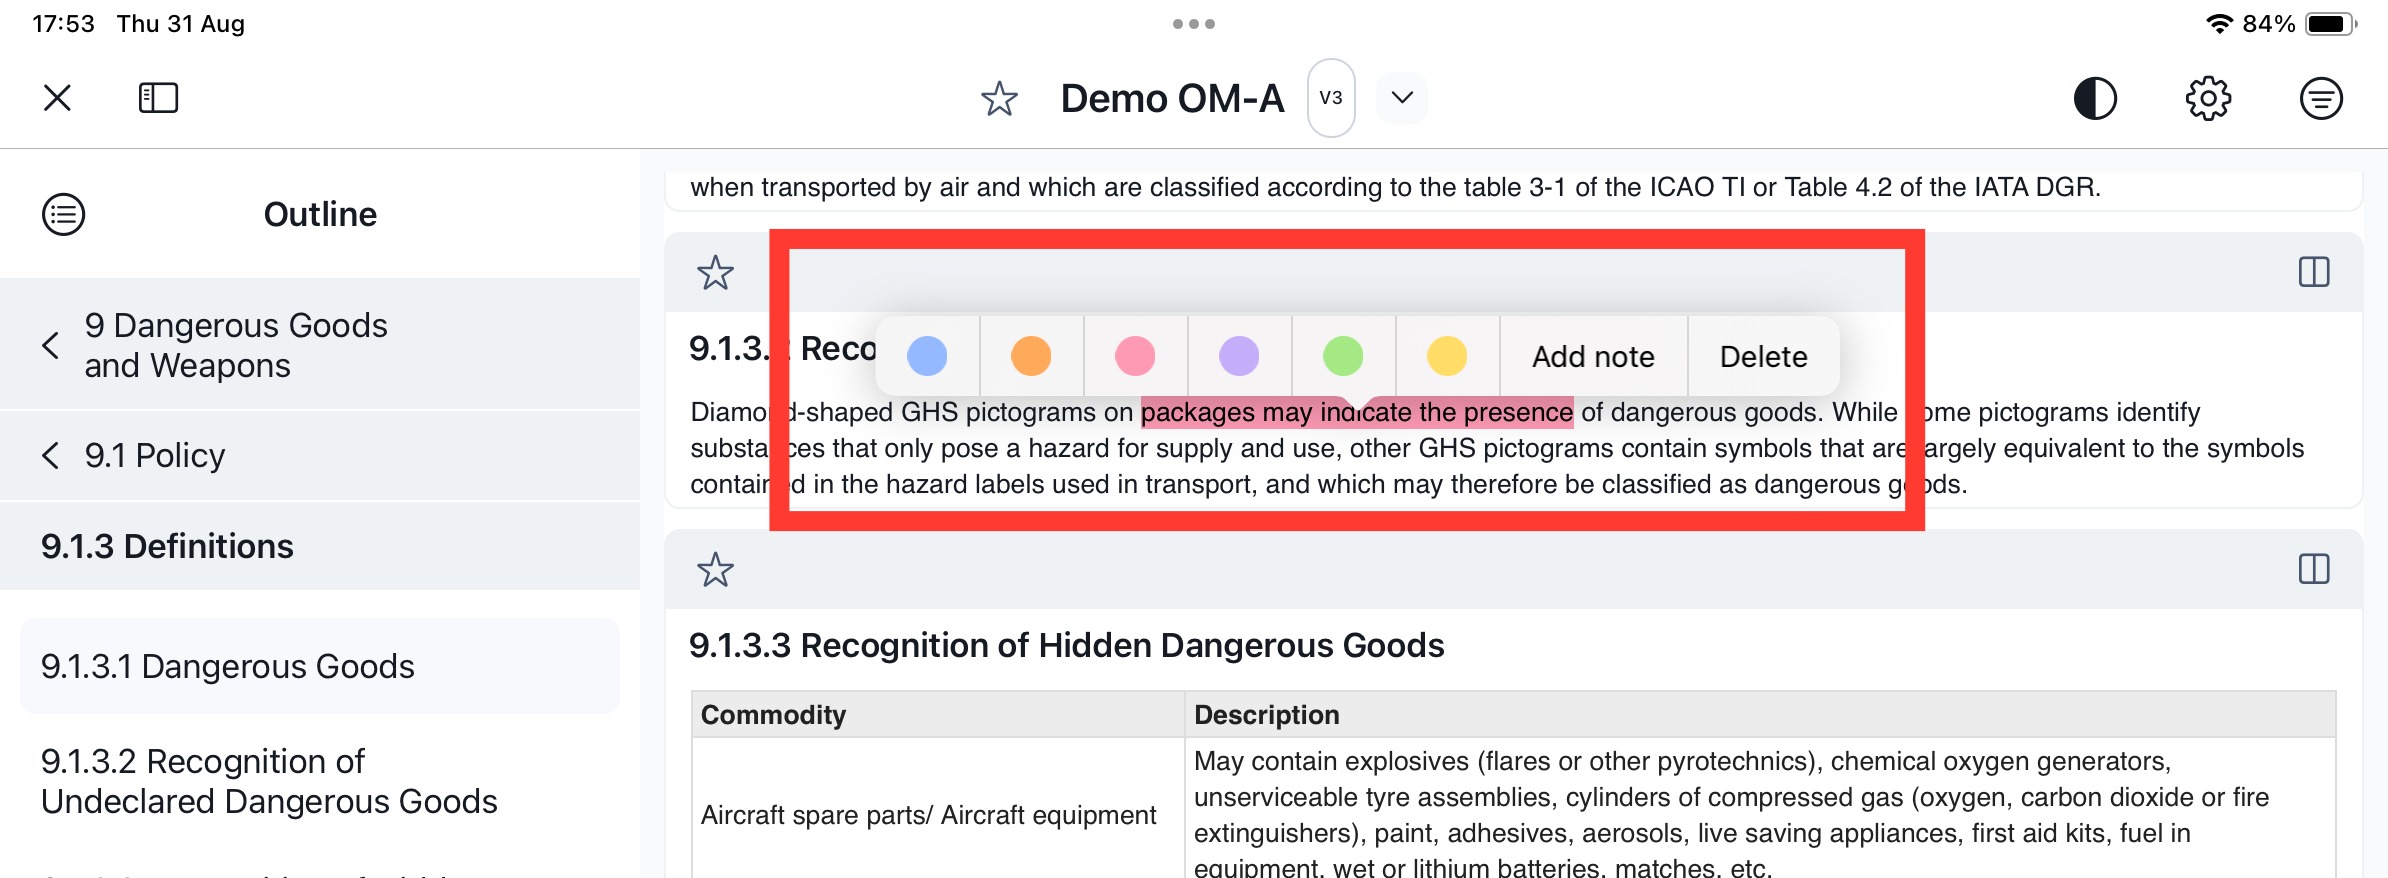Toggle the sidebar panel icon
This screenshot has width=2388, height=878.
point(158,98)
